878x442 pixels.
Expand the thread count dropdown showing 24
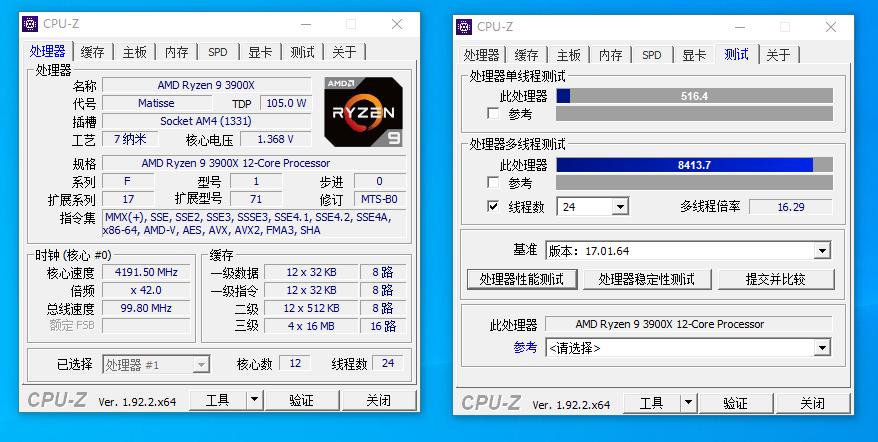coord(620,207)
